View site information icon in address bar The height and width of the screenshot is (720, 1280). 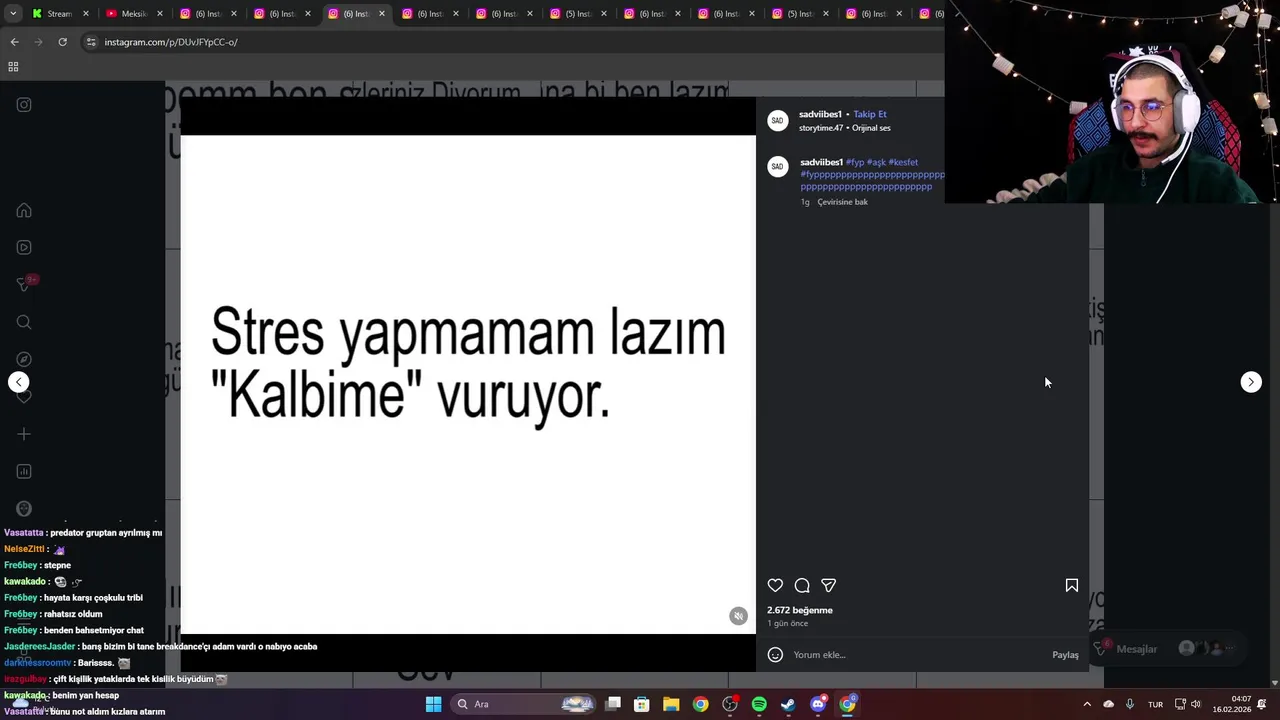91,42
